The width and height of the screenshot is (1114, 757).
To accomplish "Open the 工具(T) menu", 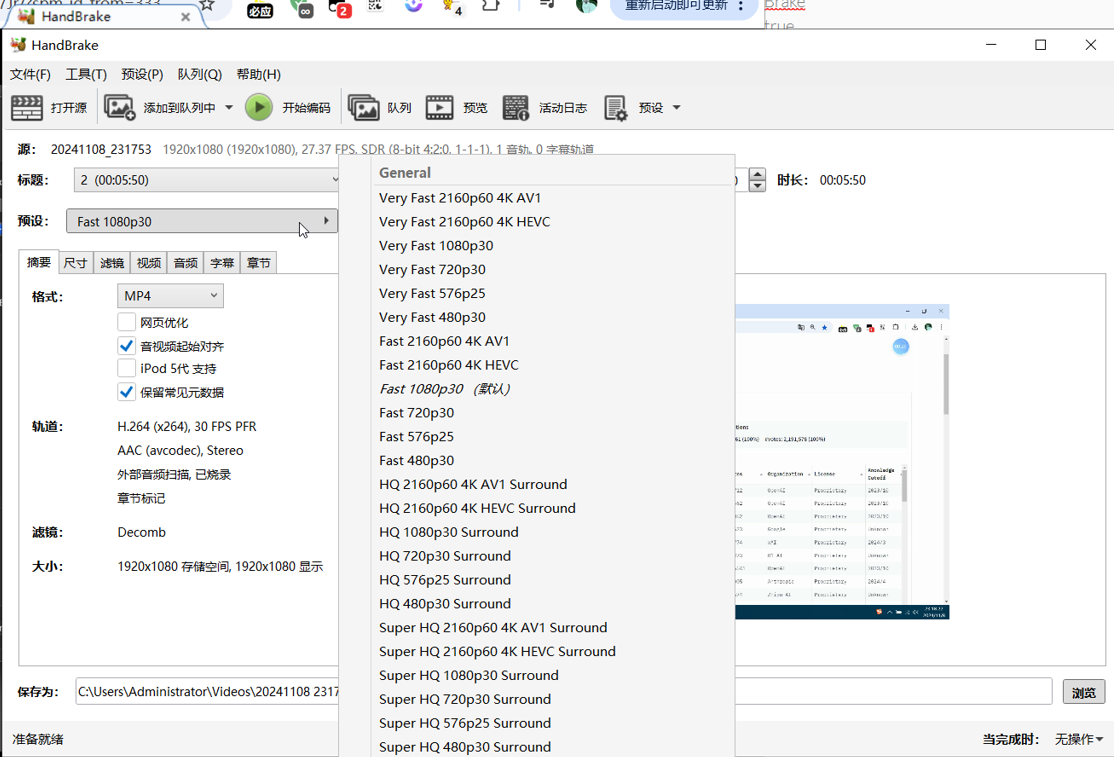I will click(86, 75).
